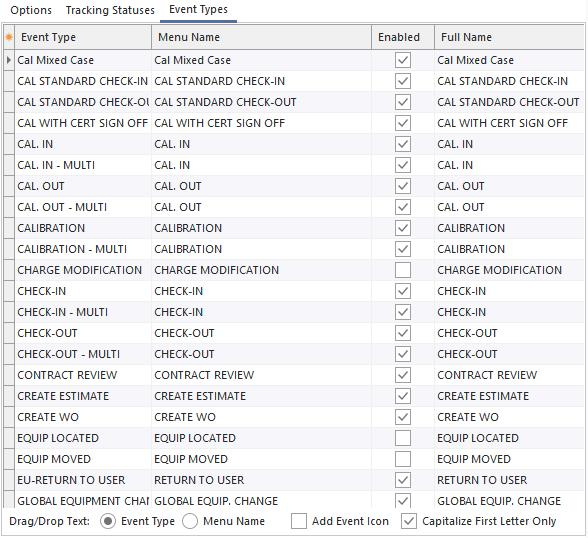Select the CAL. IN - MULTI event type cell
The width and height of the screenshot is (588, 538).
[83, 165]
